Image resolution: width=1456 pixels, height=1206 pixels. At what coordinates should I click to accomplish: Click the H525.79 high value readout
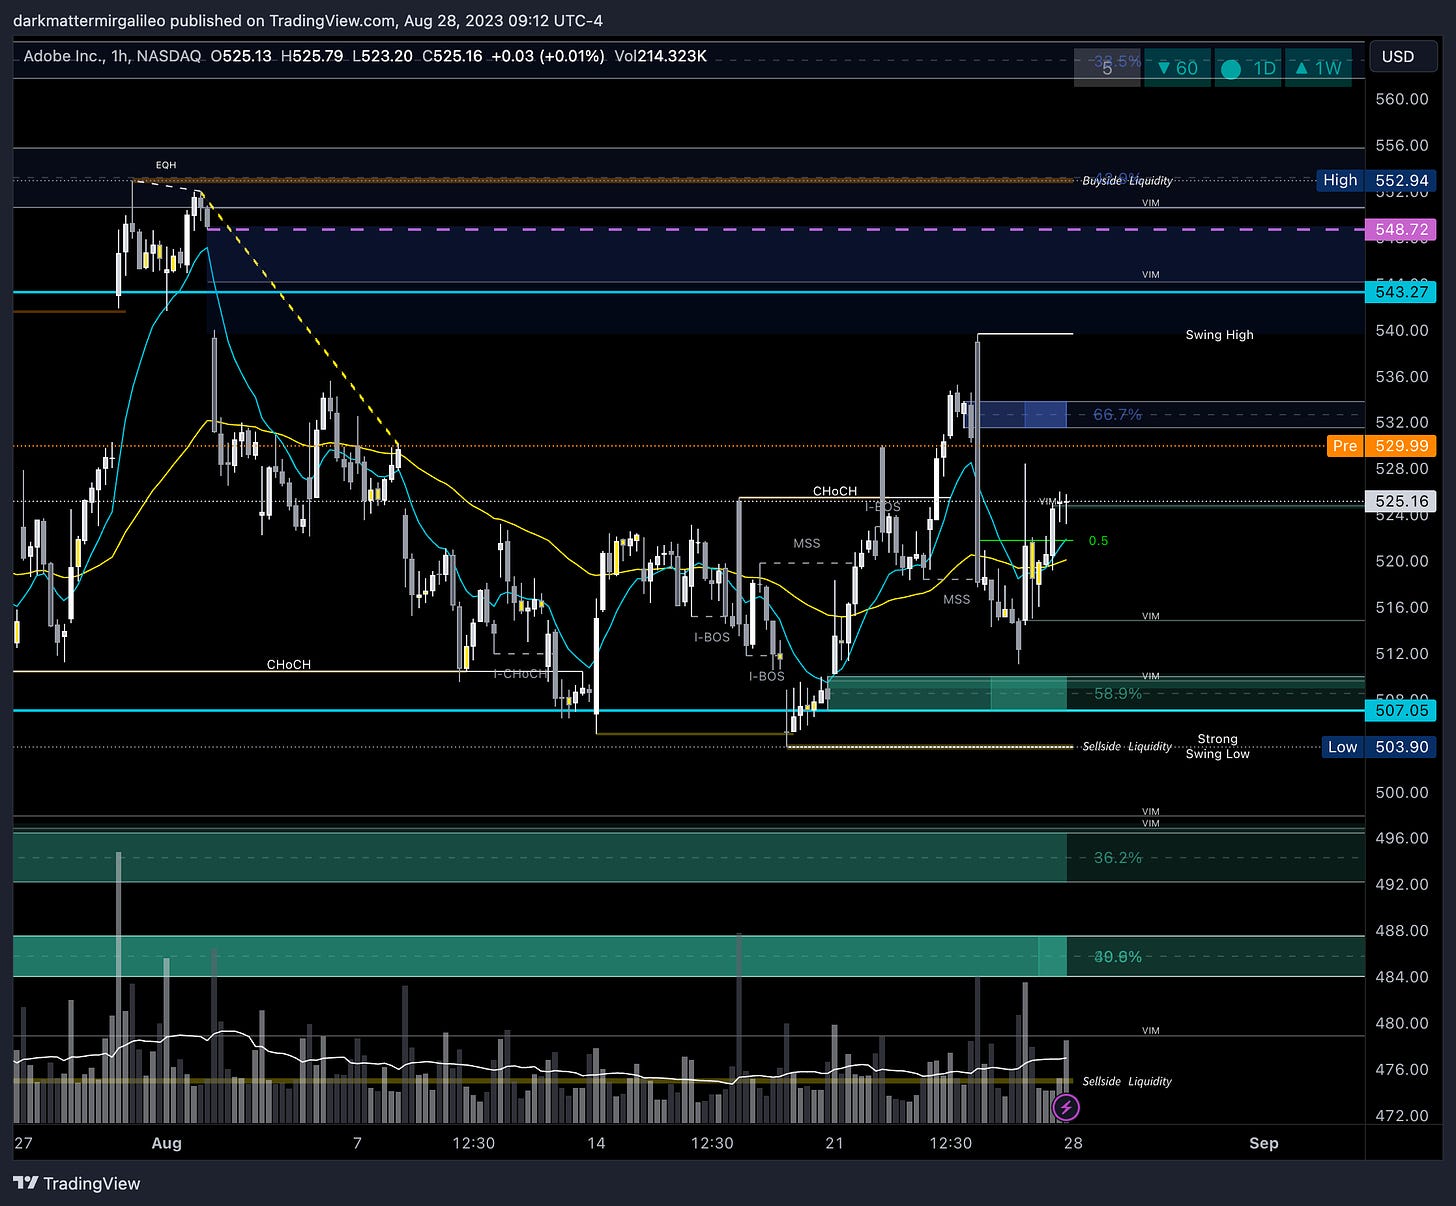[310, 56]
